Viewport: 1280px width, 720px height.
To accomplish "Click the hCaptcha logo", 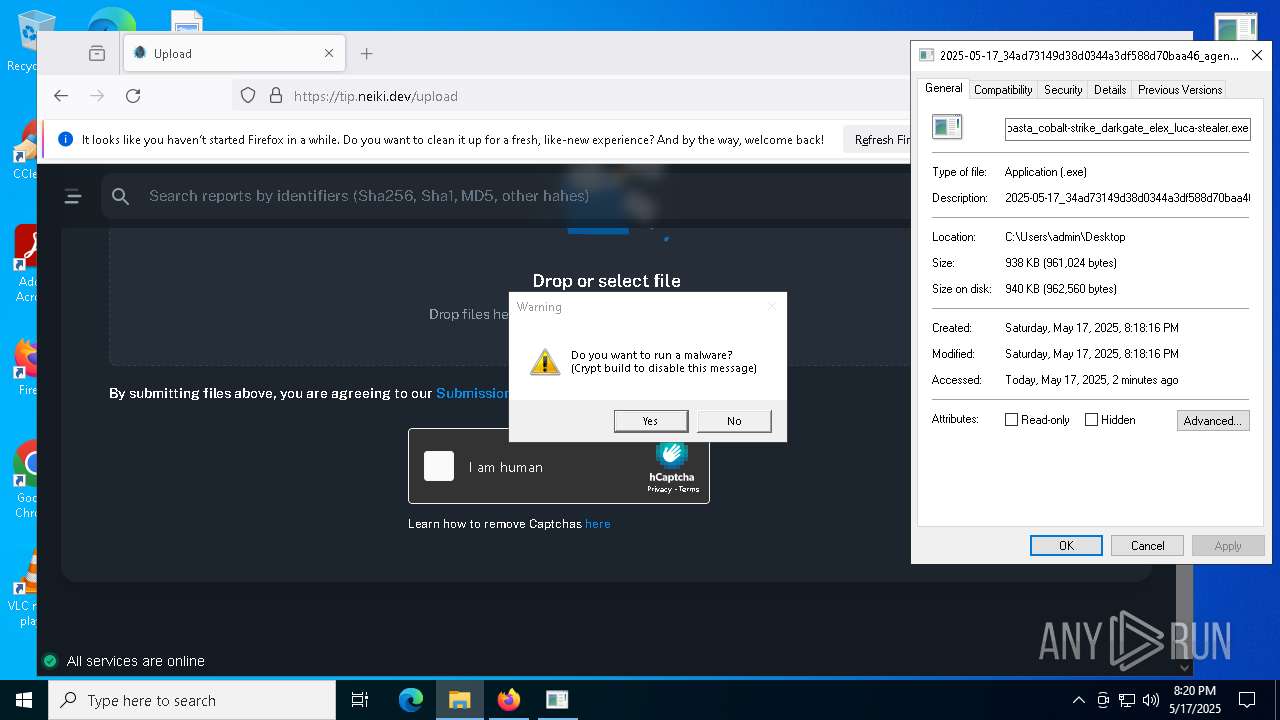I will [671, 462].
